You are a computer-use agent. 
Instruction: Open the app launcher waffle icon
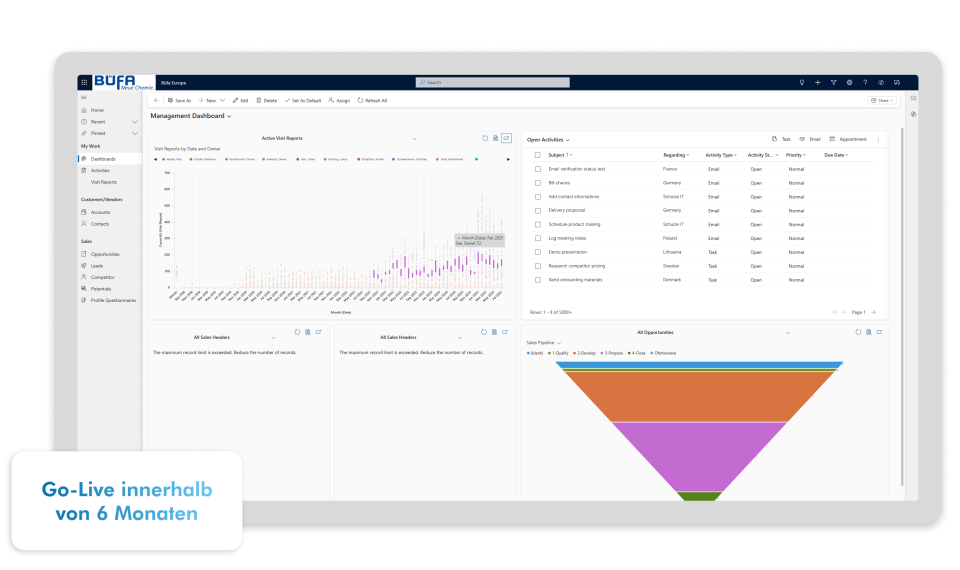coord(84,82)
